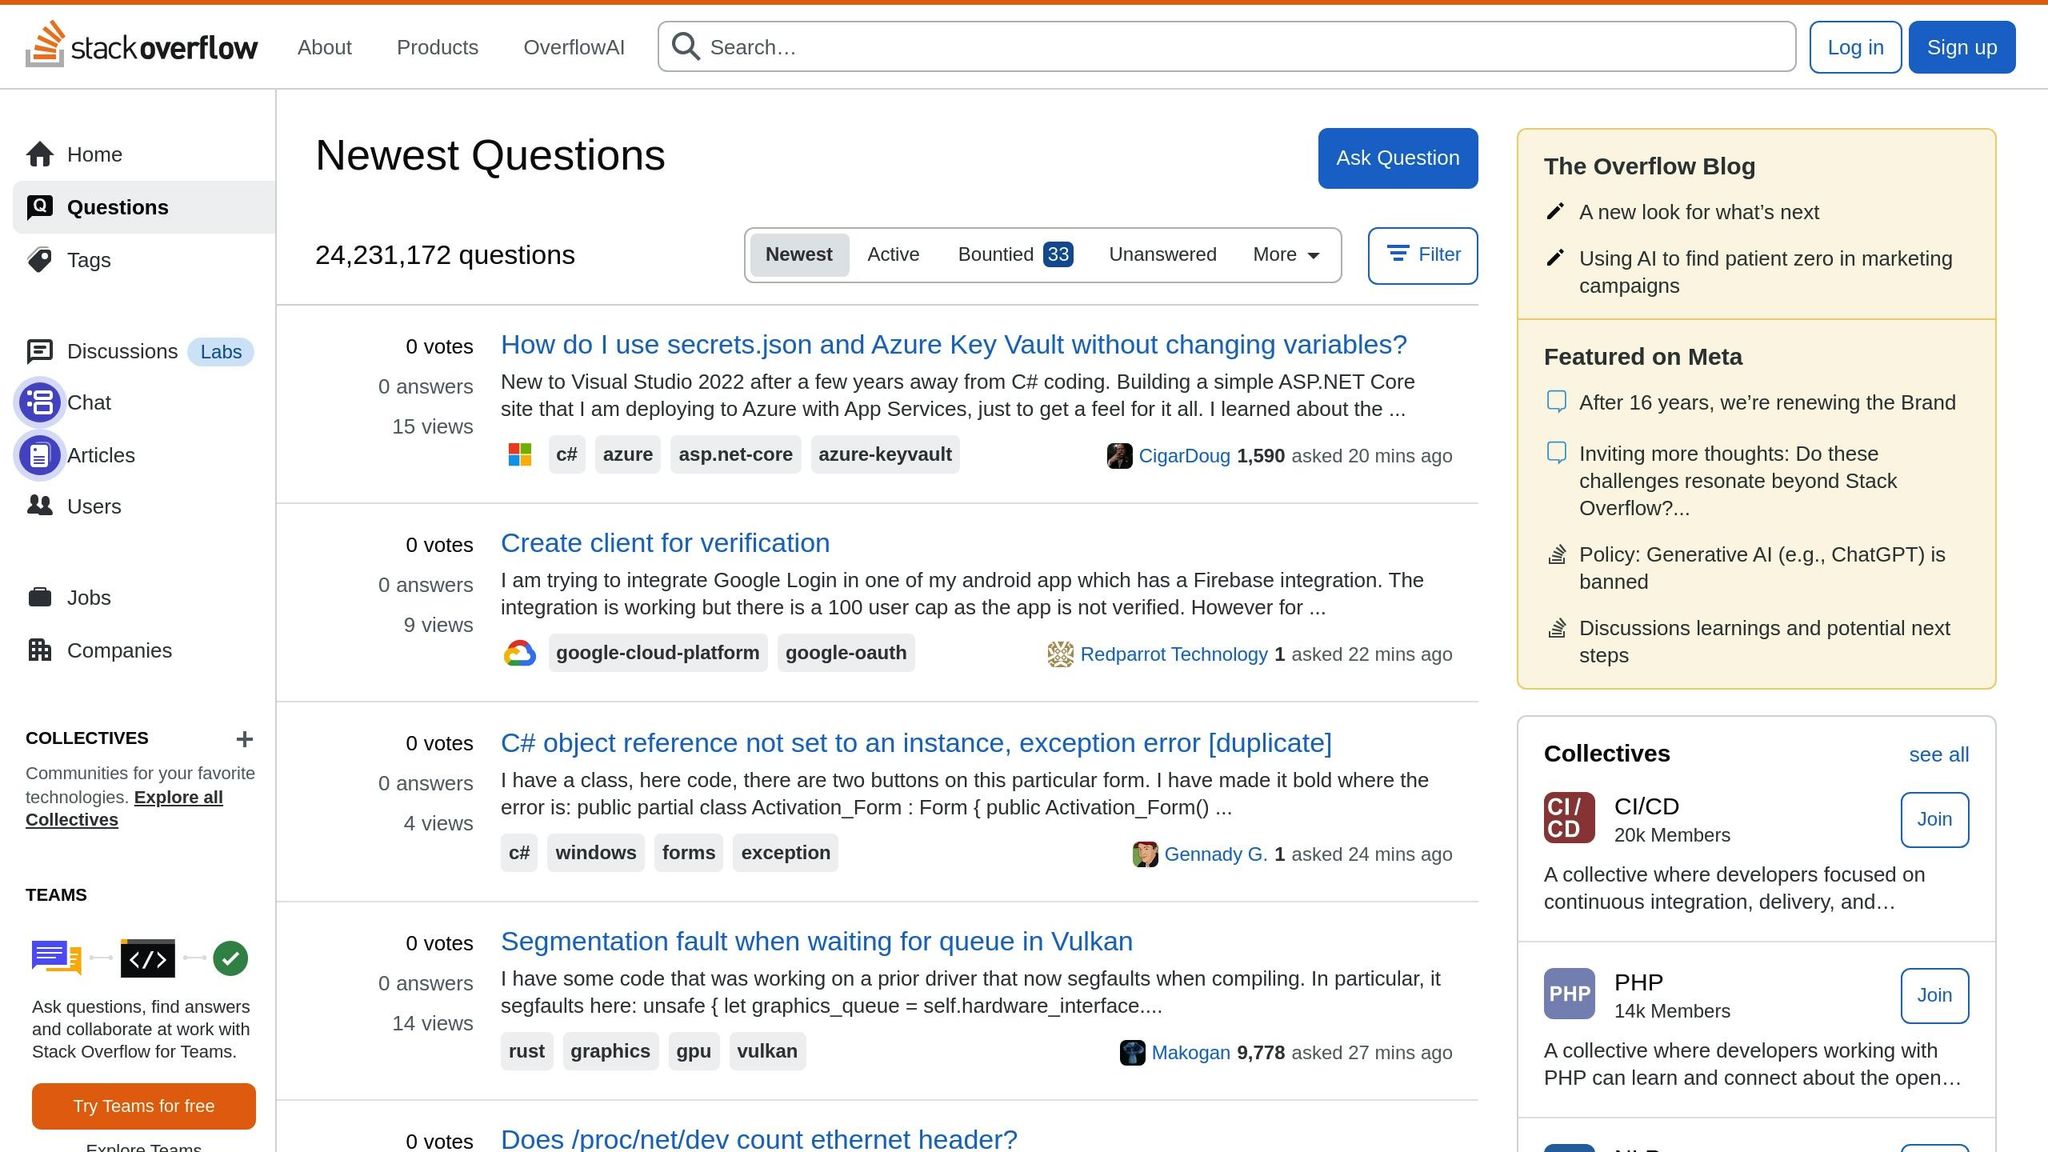2048x1152 pixels.
Task: Expand Collectives with the plus button
Action: pos(244,739)
